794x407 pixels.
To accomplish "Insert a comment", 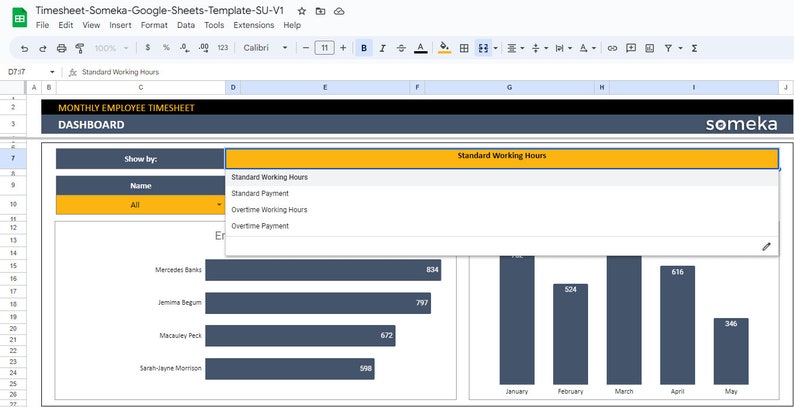I will point(631,48).
